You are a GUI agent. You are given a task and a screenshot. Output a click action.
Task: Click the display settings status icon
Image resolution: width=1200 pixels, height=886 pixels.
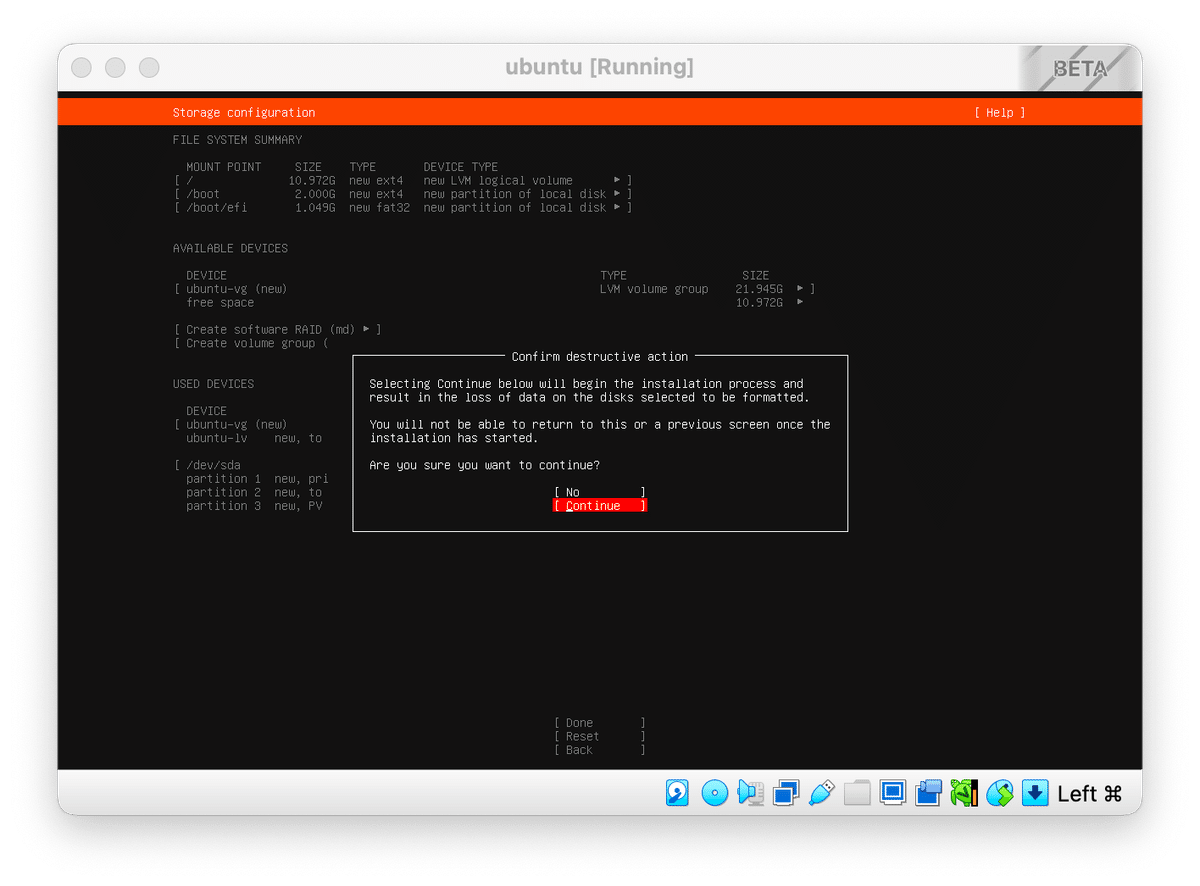pyautogui.click(x=893, y=793)
